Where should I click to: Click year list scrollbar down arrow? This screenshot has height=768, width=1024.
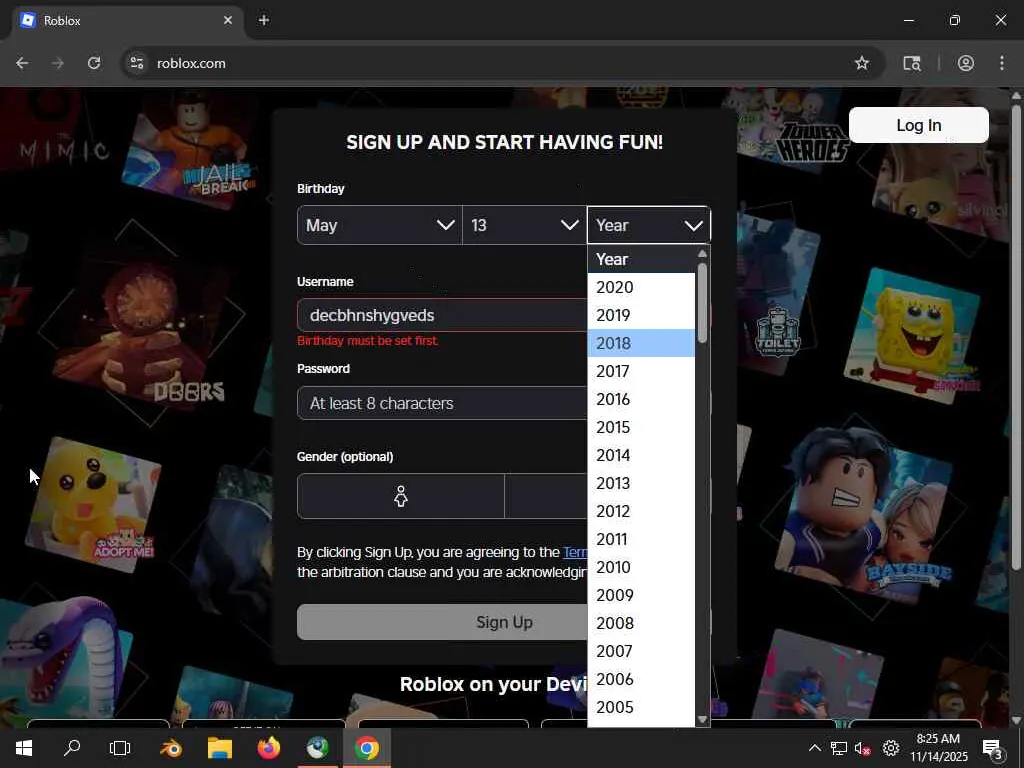703,719
